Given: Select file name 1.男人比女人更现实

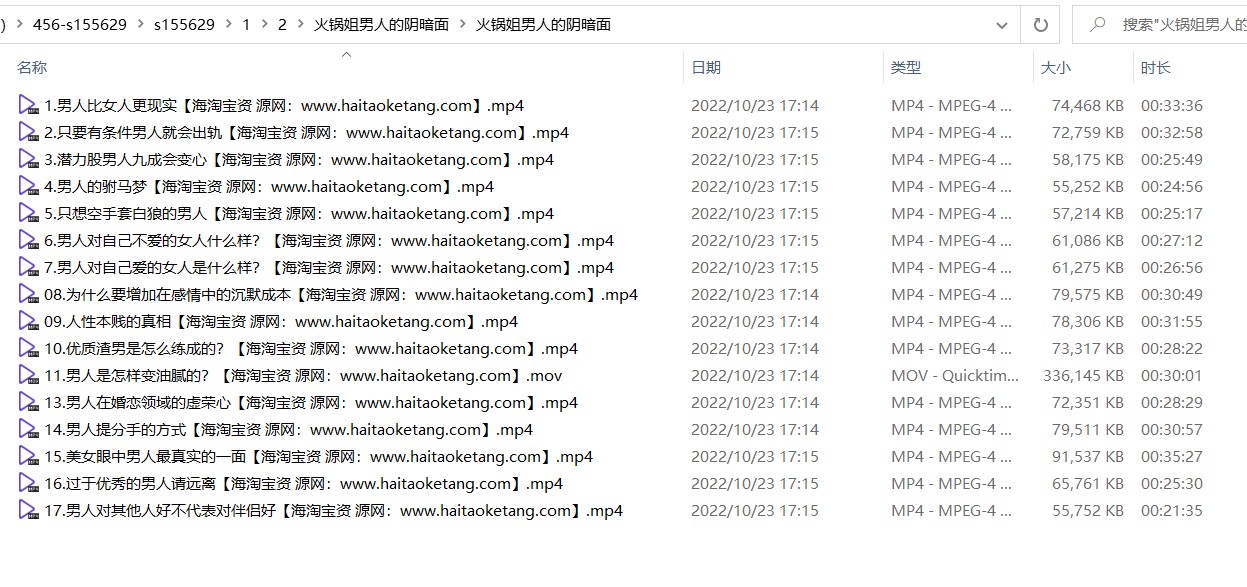Looking at the screenshot, I should pos(284,105).
